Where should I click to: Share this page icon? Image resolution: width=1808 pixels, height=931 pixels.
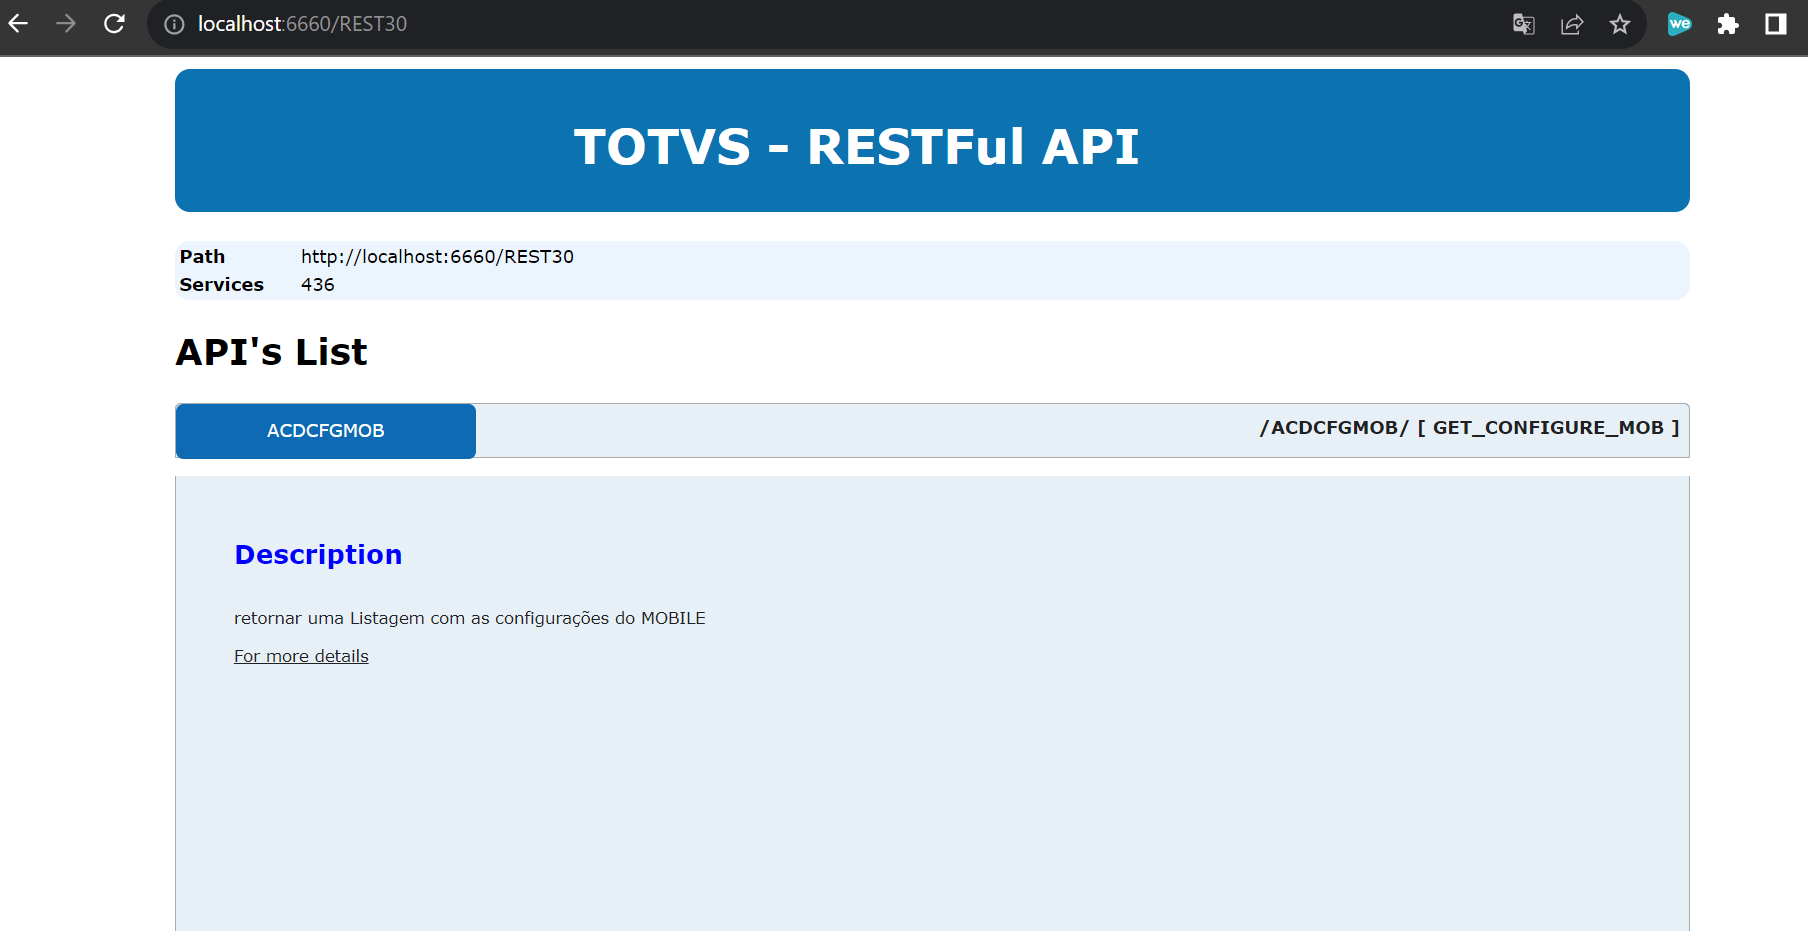click(x=1572, y=24)
